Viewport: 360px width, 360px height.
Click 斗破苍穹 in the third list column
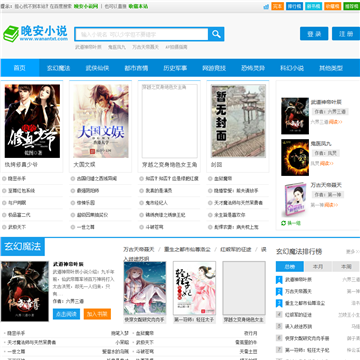tap(154, 227)
